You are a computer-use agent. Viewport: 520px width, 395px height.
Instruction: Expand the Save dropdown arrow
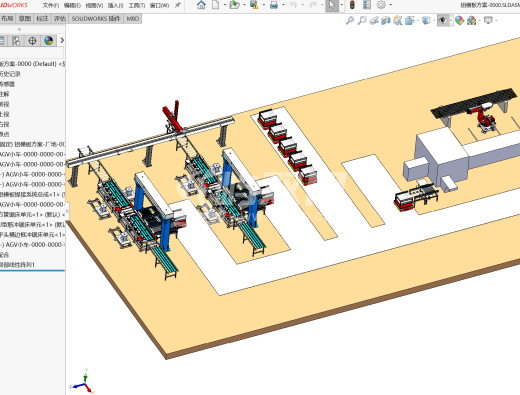point(264,5)
